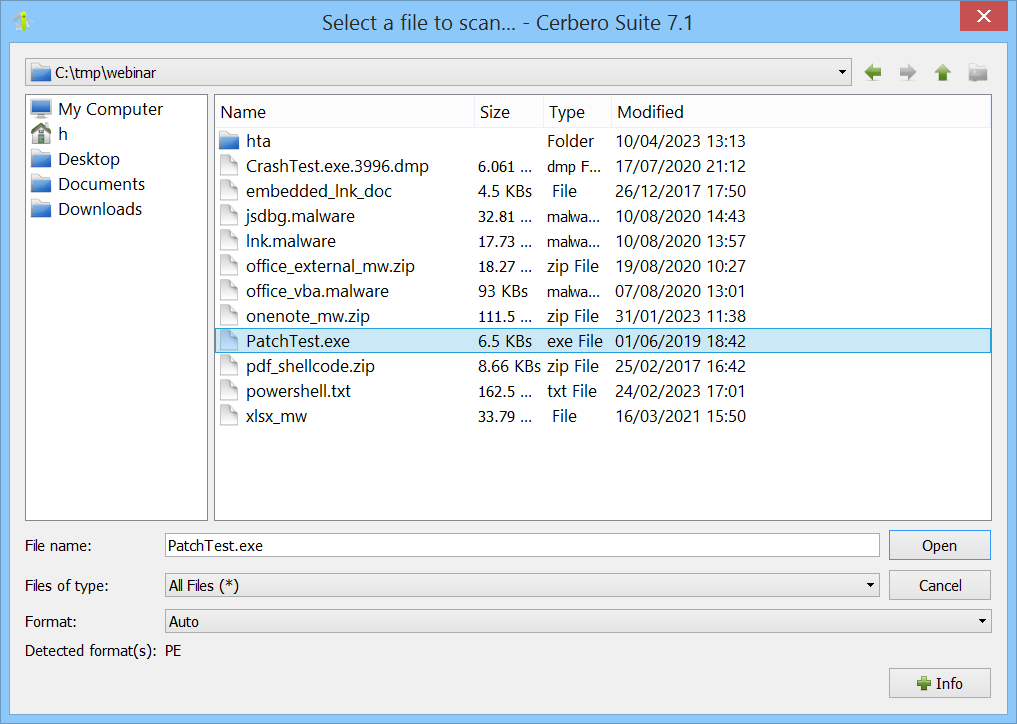Close the Select a file dialog
The image size is (1017, 724).
[x=983, y=16]
